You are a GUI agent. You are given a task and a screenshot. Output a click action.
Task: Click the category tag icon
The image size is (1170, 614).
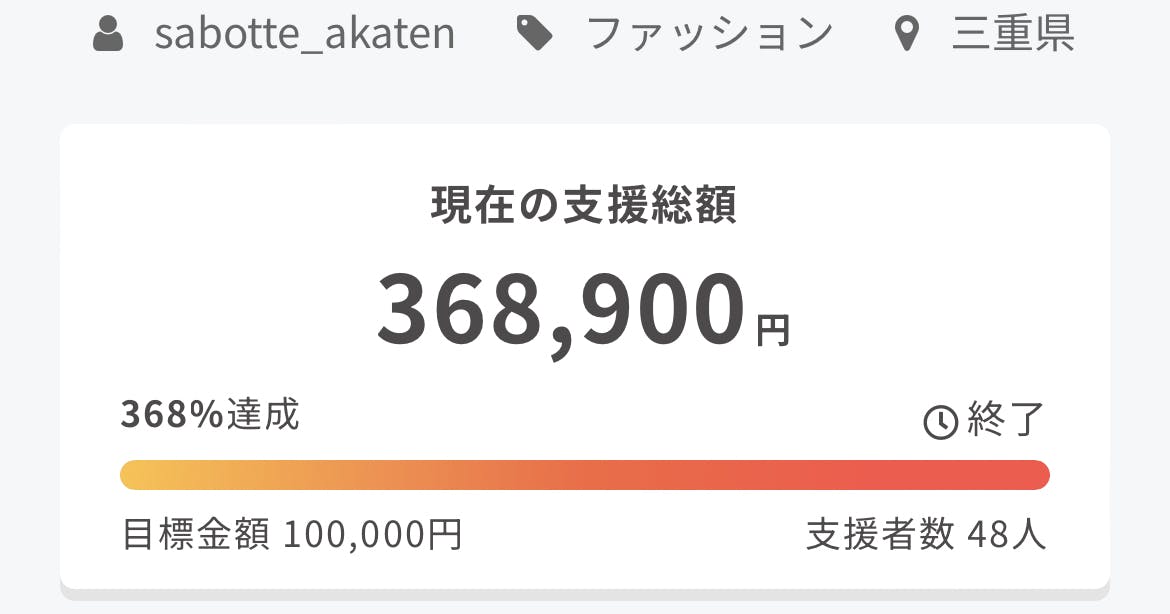tap(535, 35)
